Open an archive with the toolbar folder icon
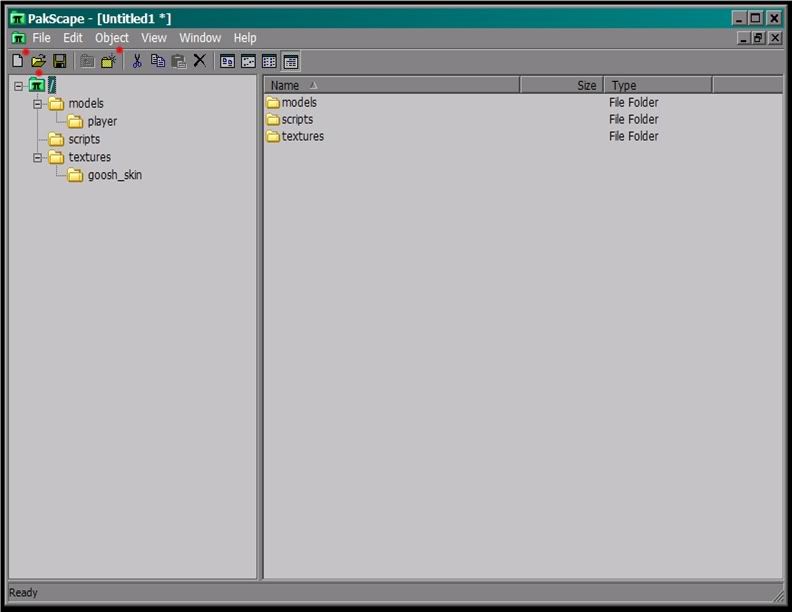 click(38, 61)
